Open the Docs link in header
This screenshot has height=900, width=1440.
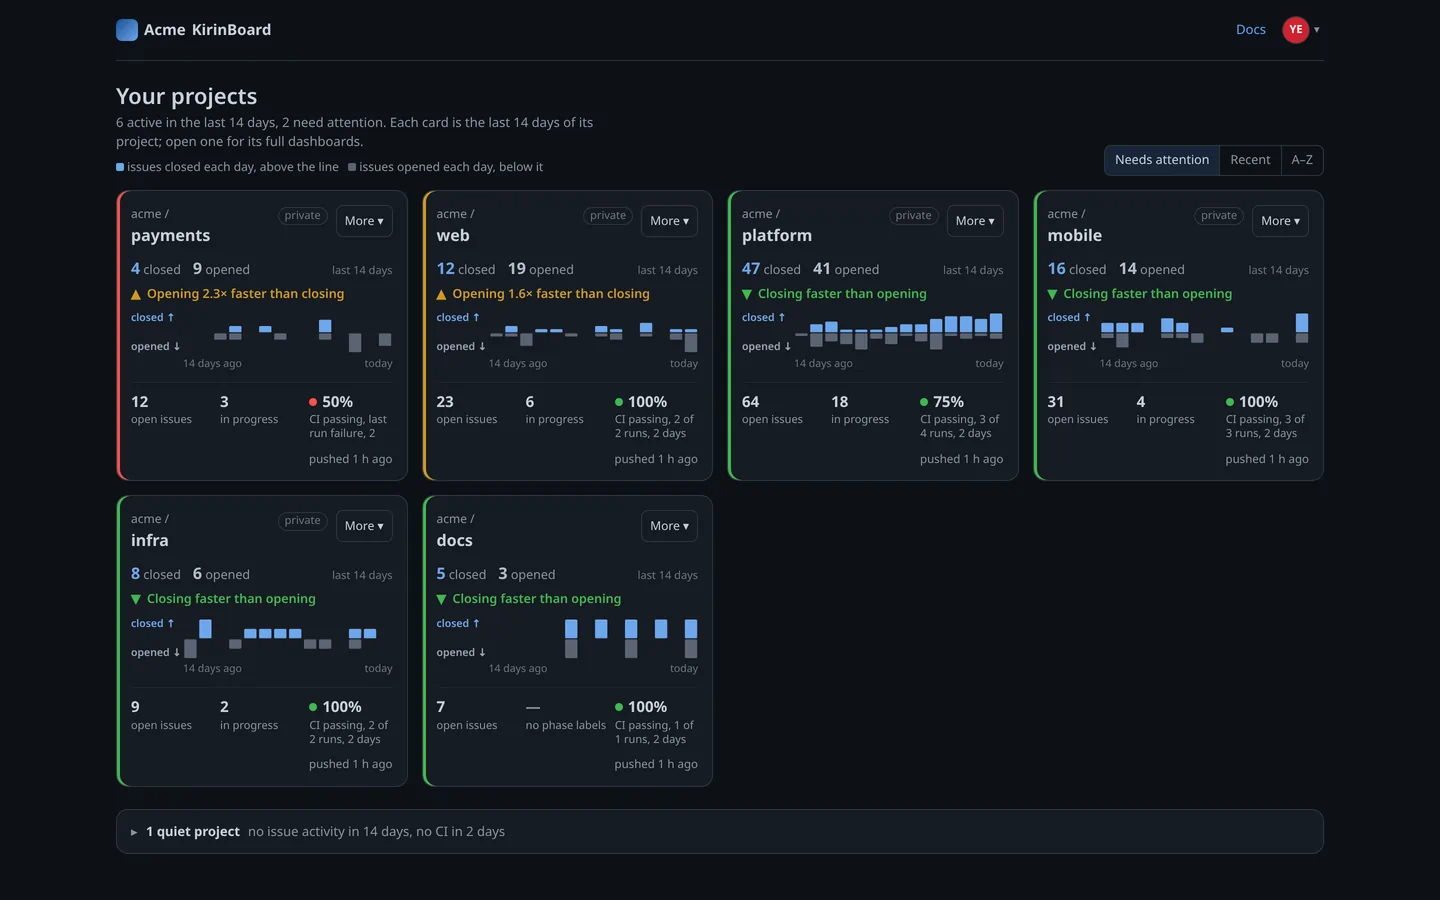coord(1251,30)
